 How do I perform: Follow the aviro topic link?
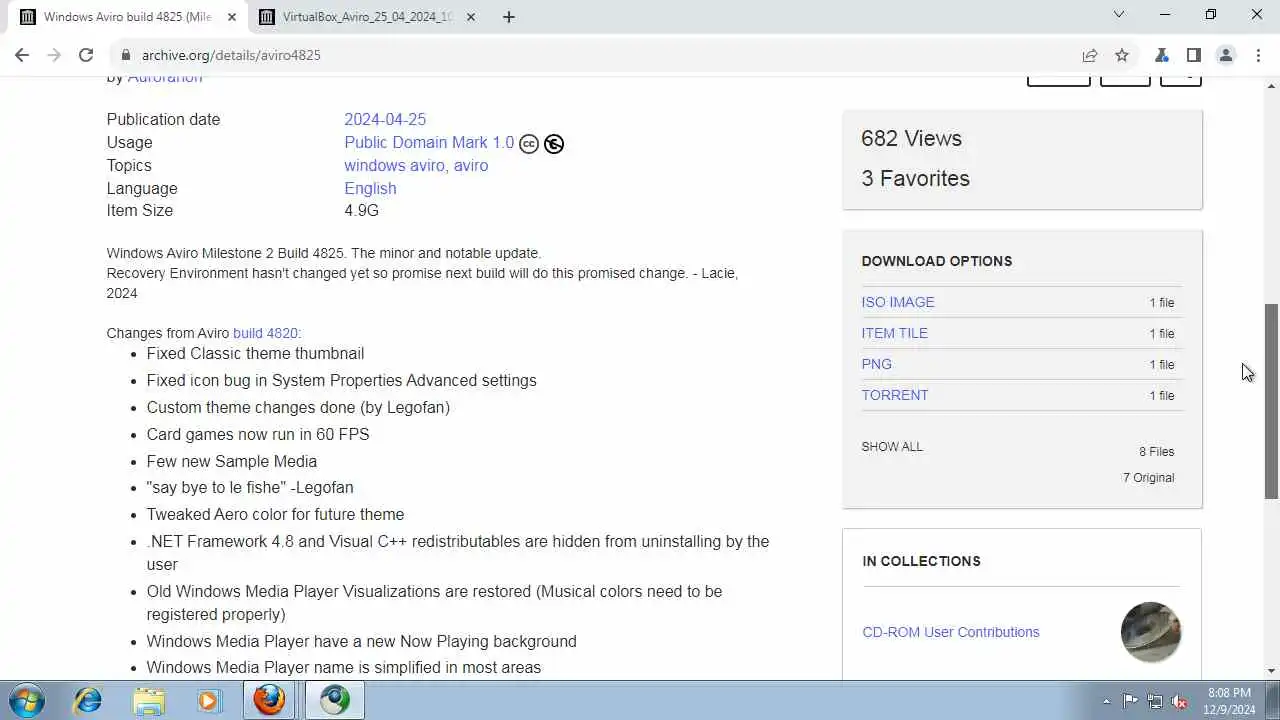coord(471,165)
